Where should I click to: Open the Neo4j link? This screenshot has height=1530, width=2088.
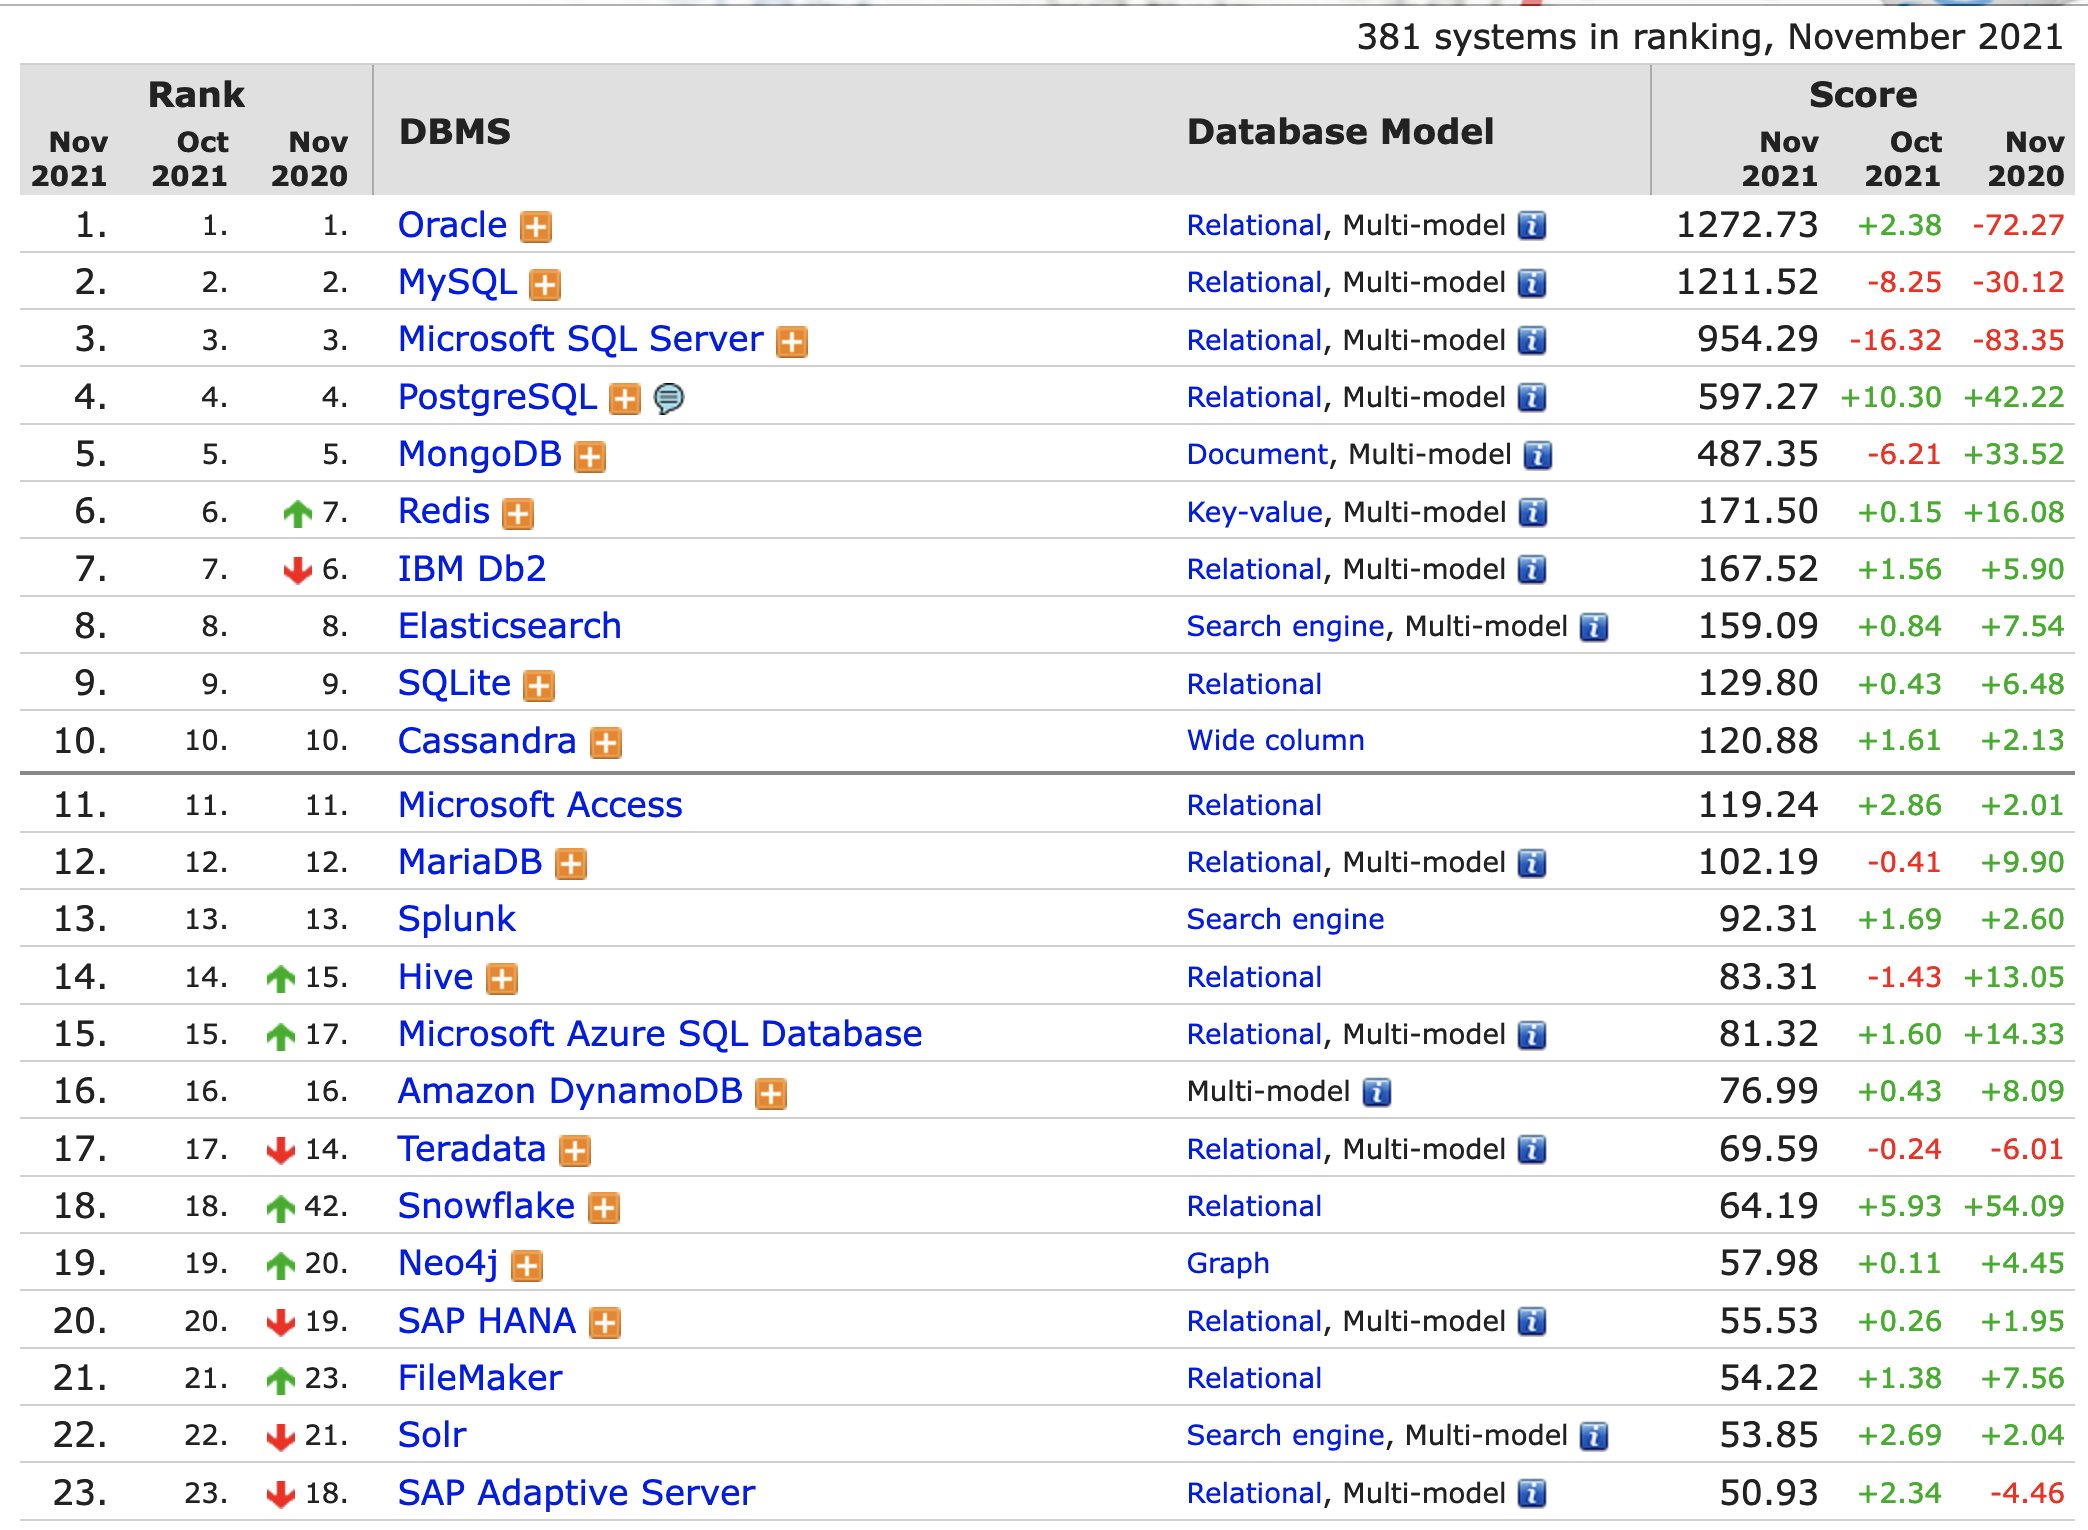[448, 1263]
